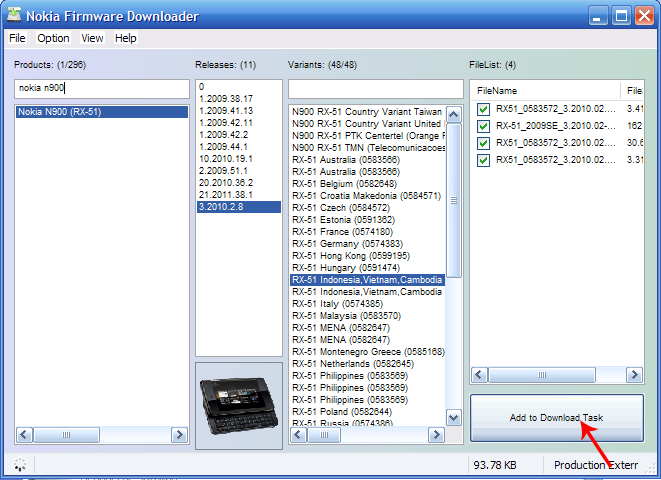Click Variants horizontal scroll left arrow
661x480 pixels.
(x=298, y=434)
